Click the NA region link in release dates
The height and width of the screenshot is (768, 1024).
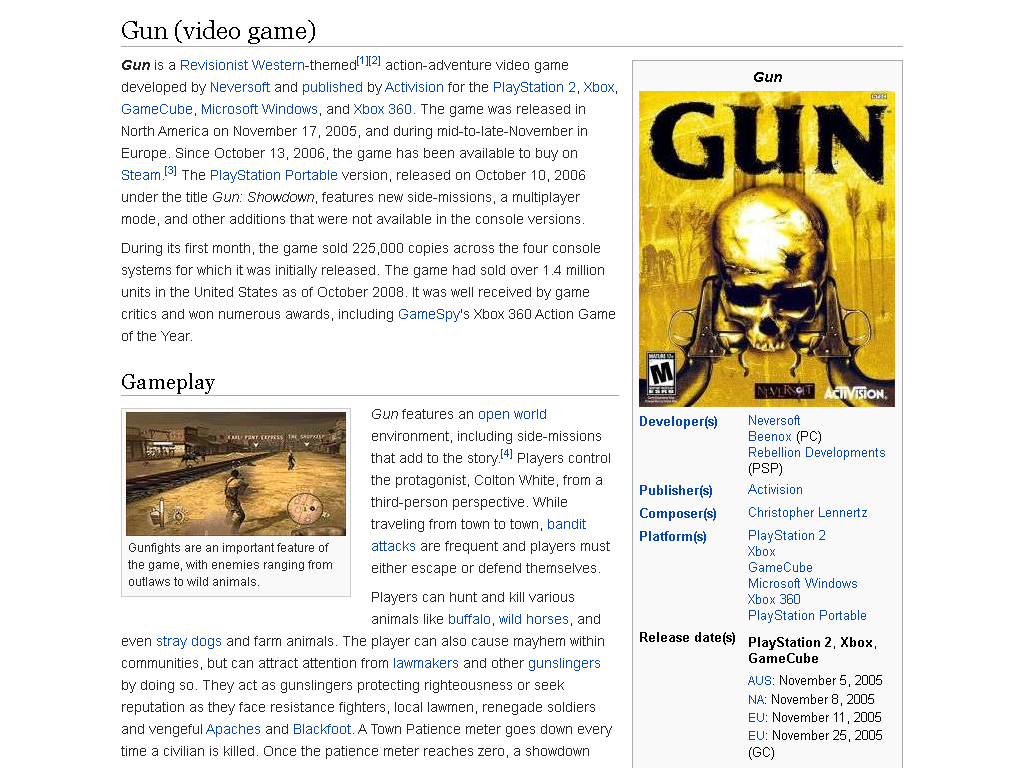coord(756,699)
